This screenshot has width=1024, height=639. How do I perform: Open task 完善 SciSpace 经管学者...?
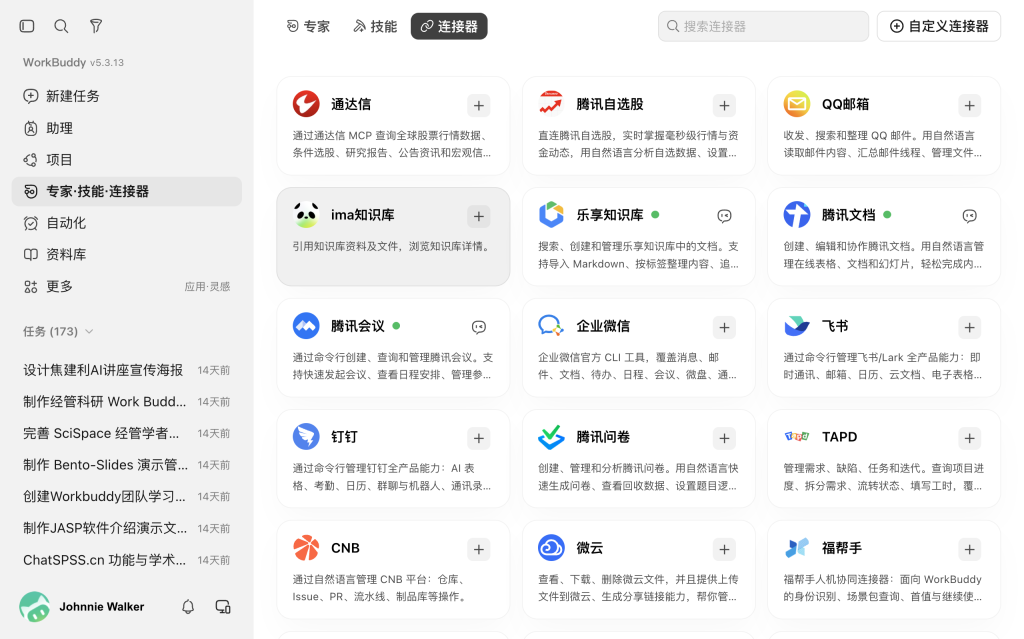point(127,433)
